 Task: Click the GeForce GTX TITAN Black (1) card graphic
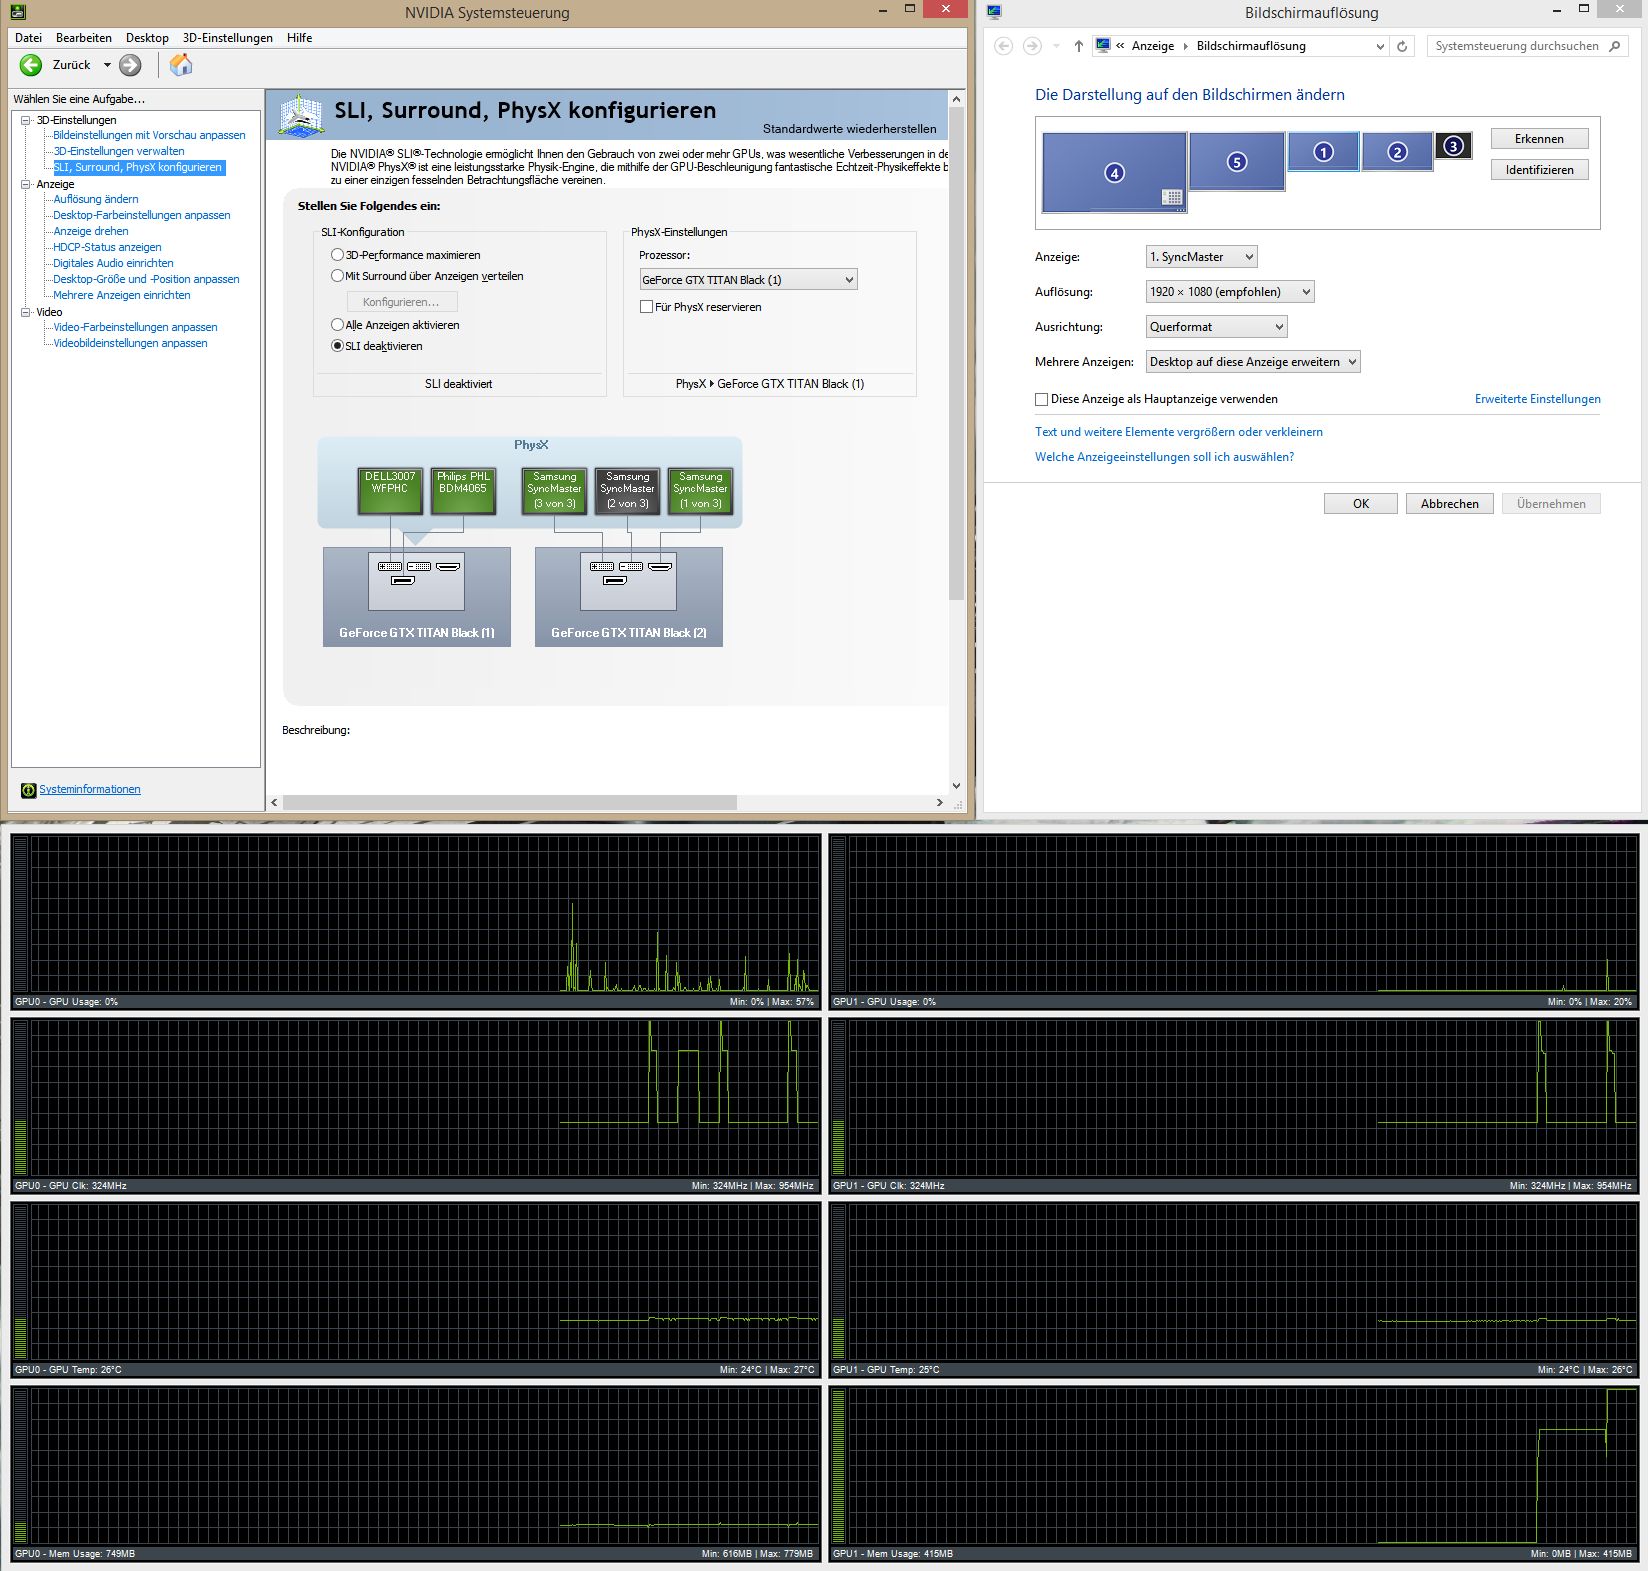(x=416, y=597)
